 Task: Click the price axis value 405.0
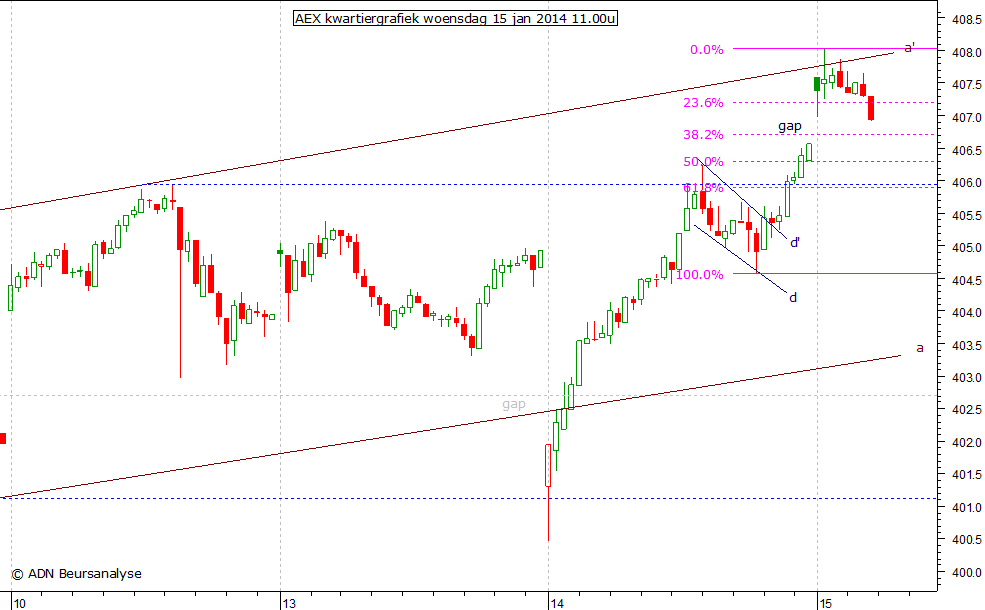coord(966,248)
